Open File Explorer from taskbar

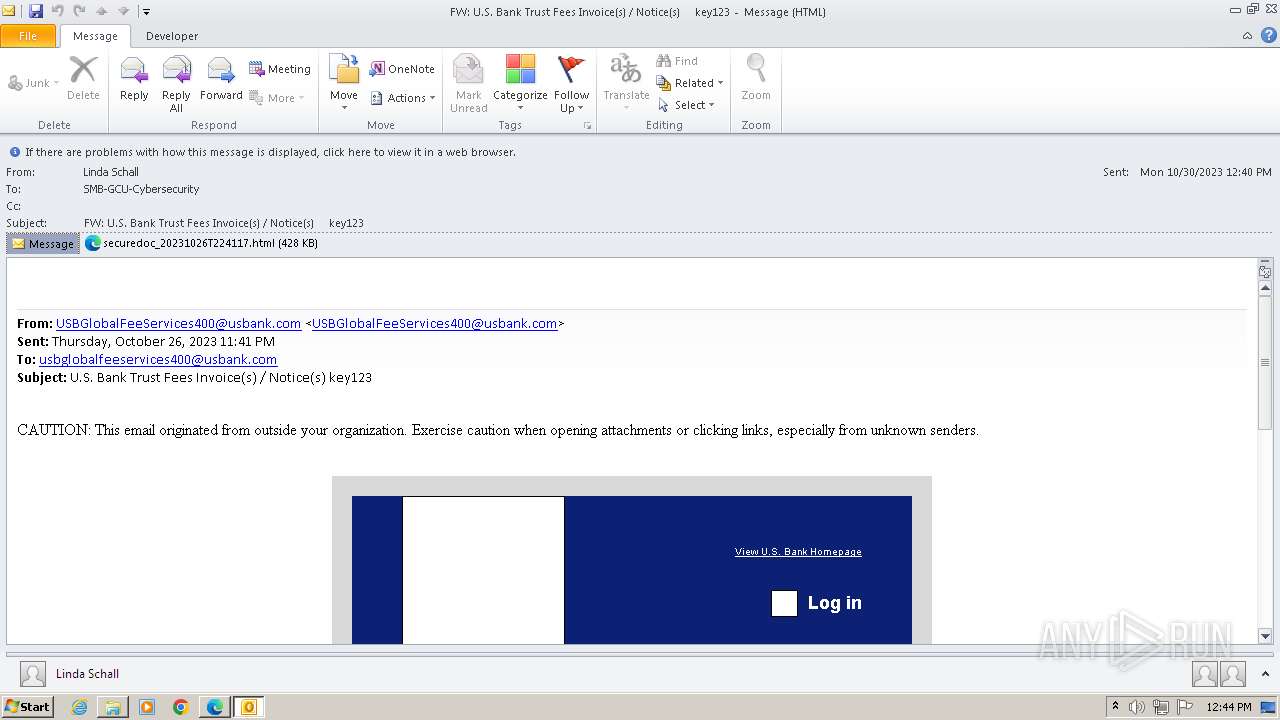point(113,707)
